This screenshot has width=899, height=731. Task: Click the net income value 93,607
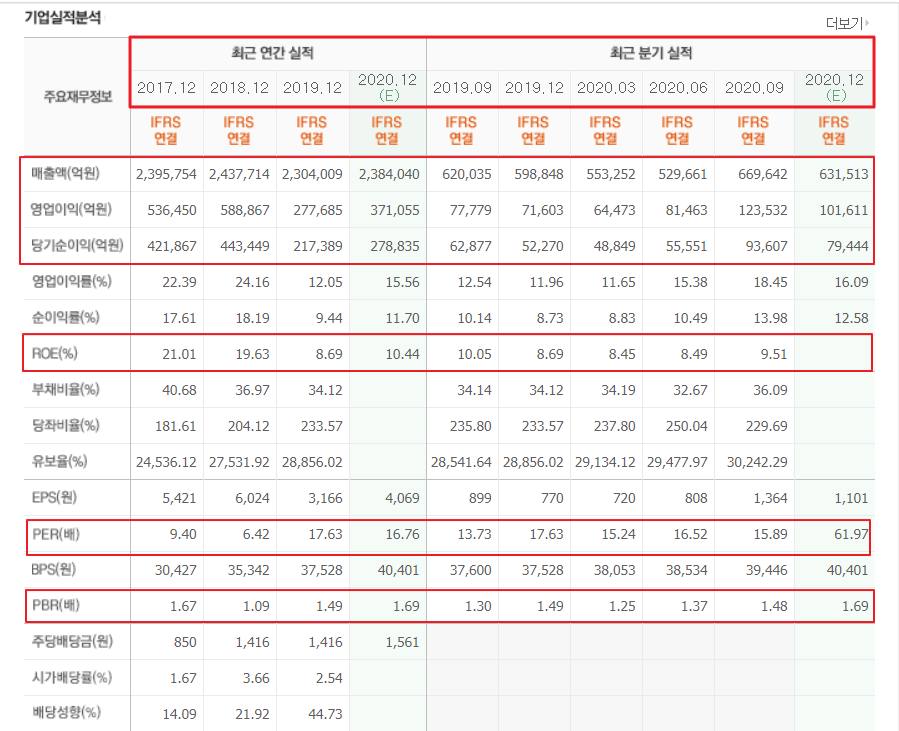[x=767, y=247]
